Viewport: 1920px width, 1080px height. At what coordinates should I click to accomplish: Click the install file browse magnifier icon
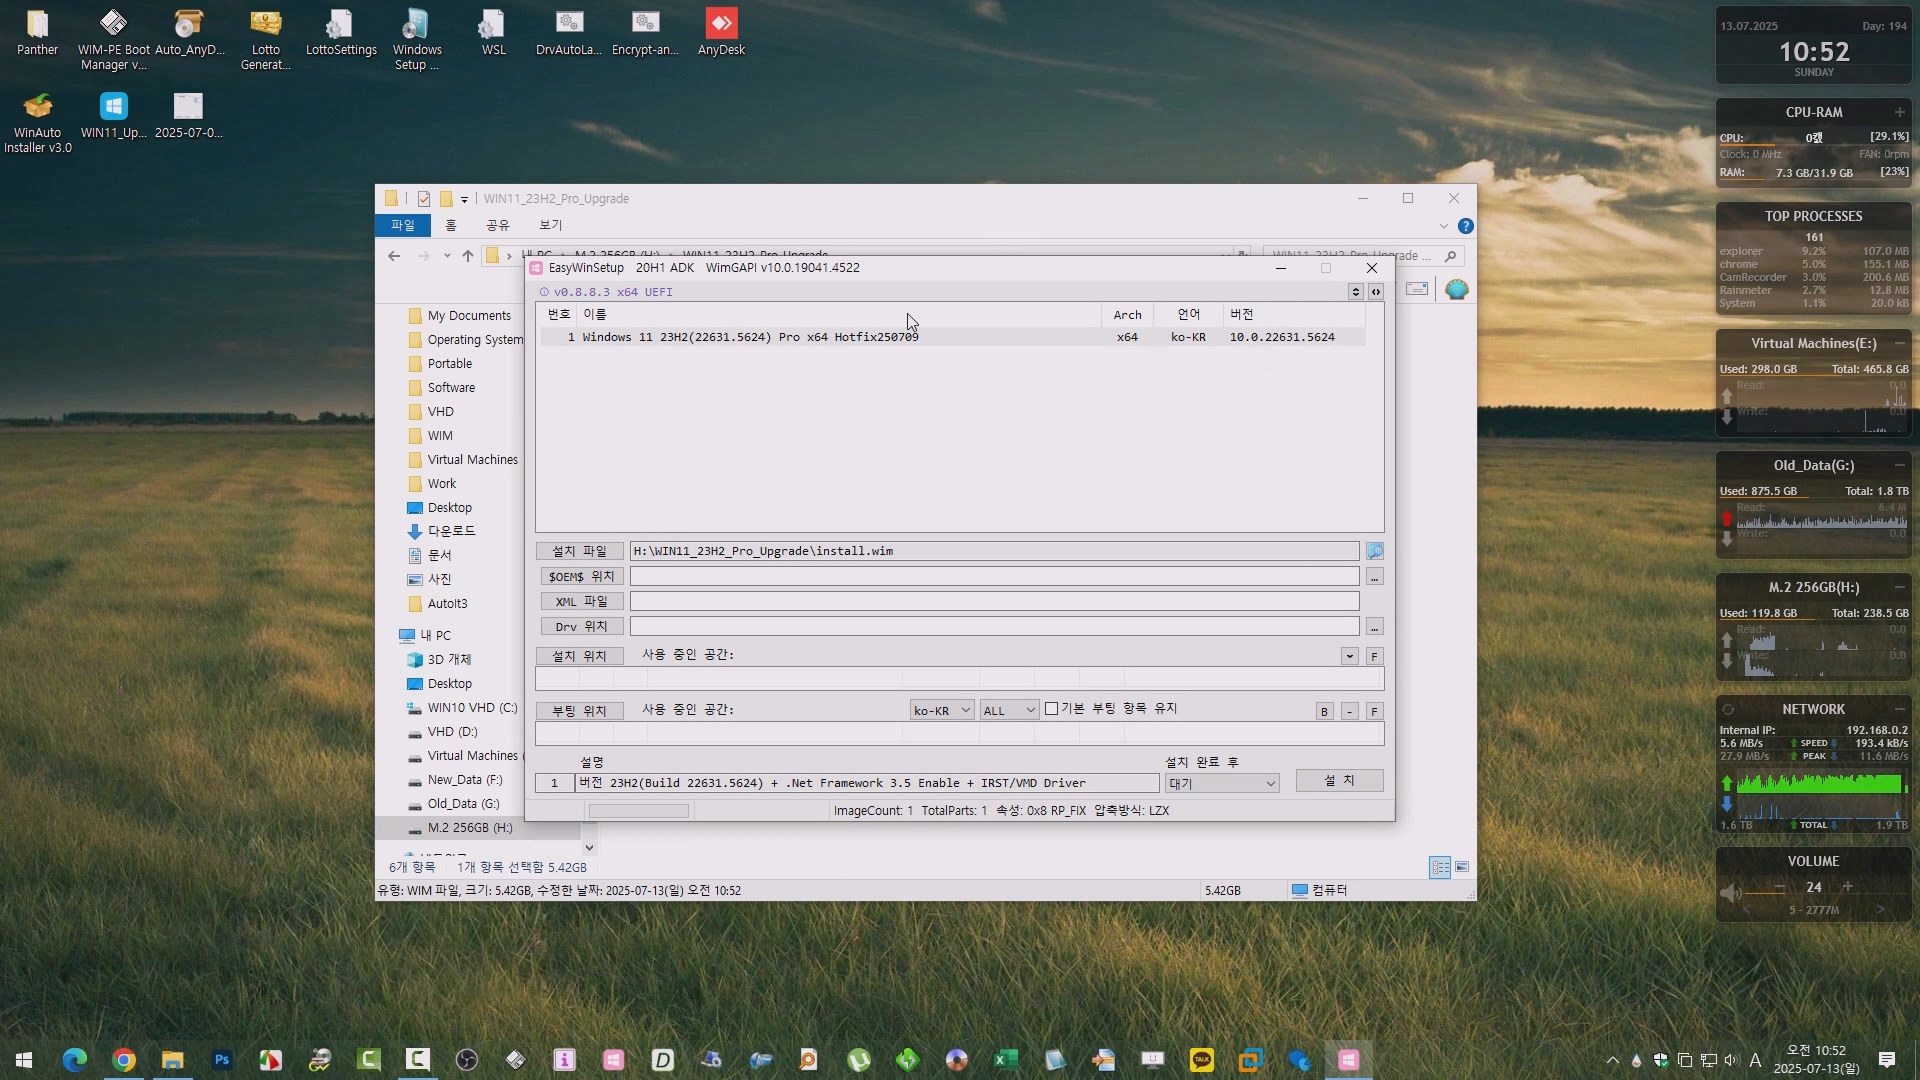[1374, 551]
